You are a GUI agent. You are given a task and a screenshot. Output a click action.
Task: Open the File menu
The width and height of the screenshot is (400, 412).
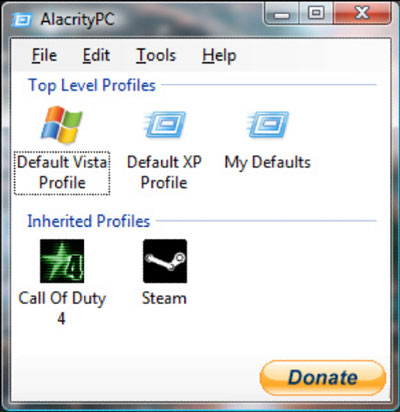[44, 55]
